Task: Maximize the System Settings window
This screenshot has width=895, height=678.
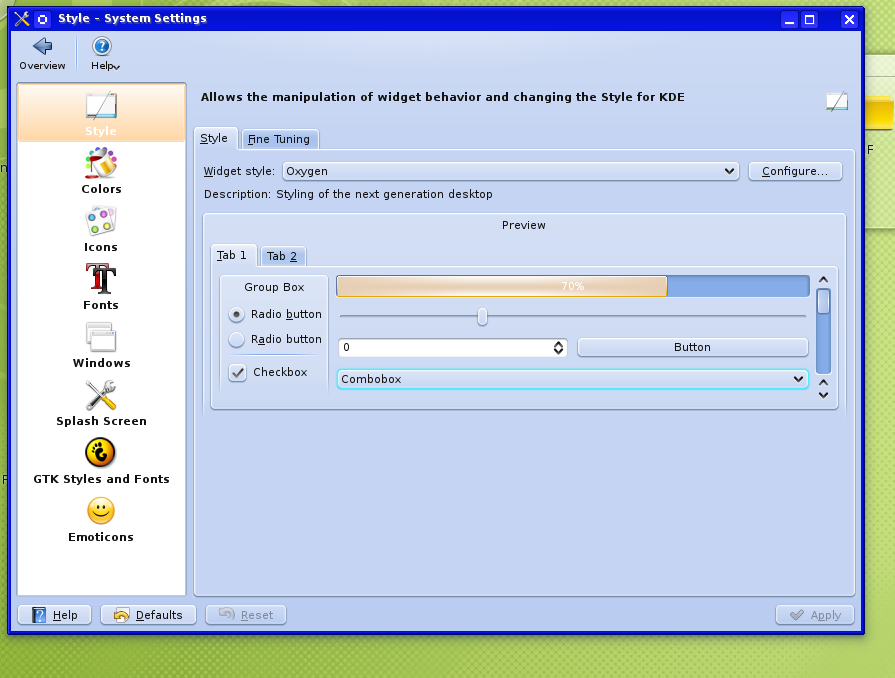Action: pos(809,20)
